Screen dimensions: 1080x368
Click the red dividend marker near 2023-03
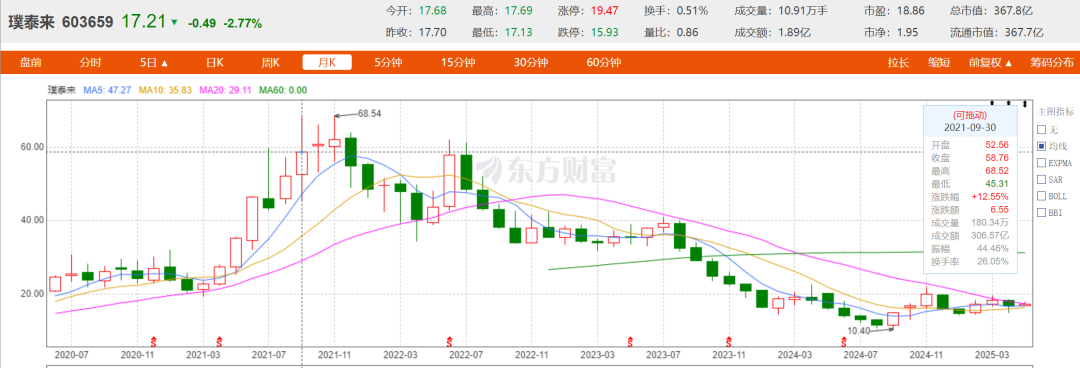(630, 341)
